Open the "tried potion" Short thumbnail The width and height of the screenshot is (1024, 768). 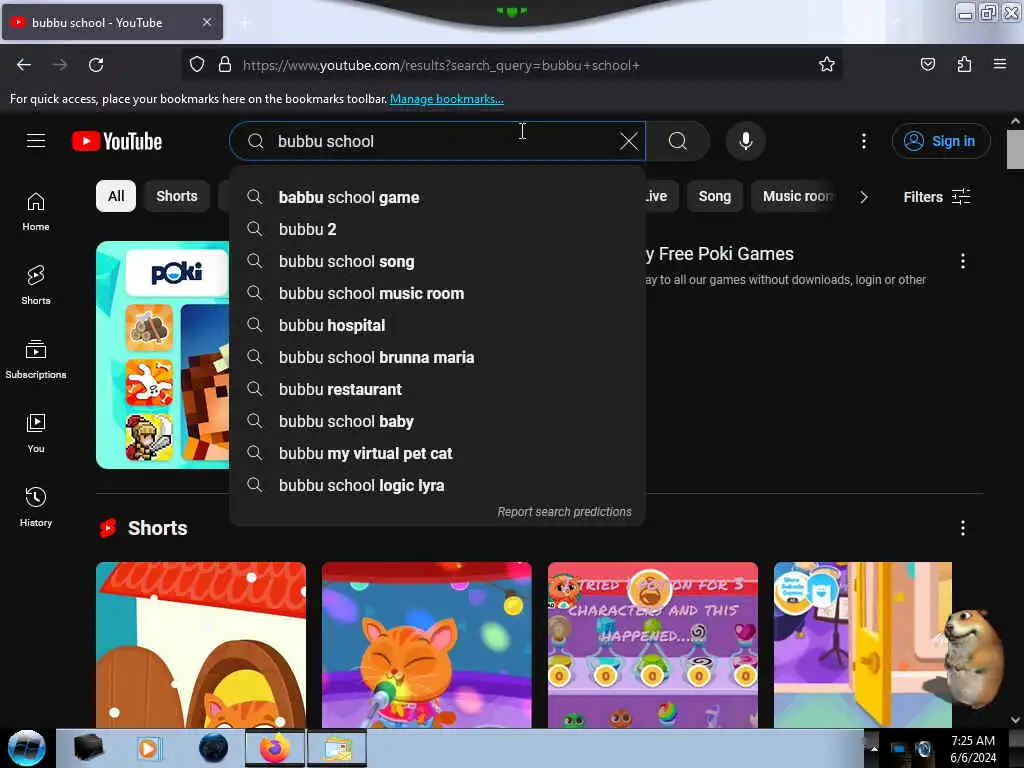click(652, 645)
